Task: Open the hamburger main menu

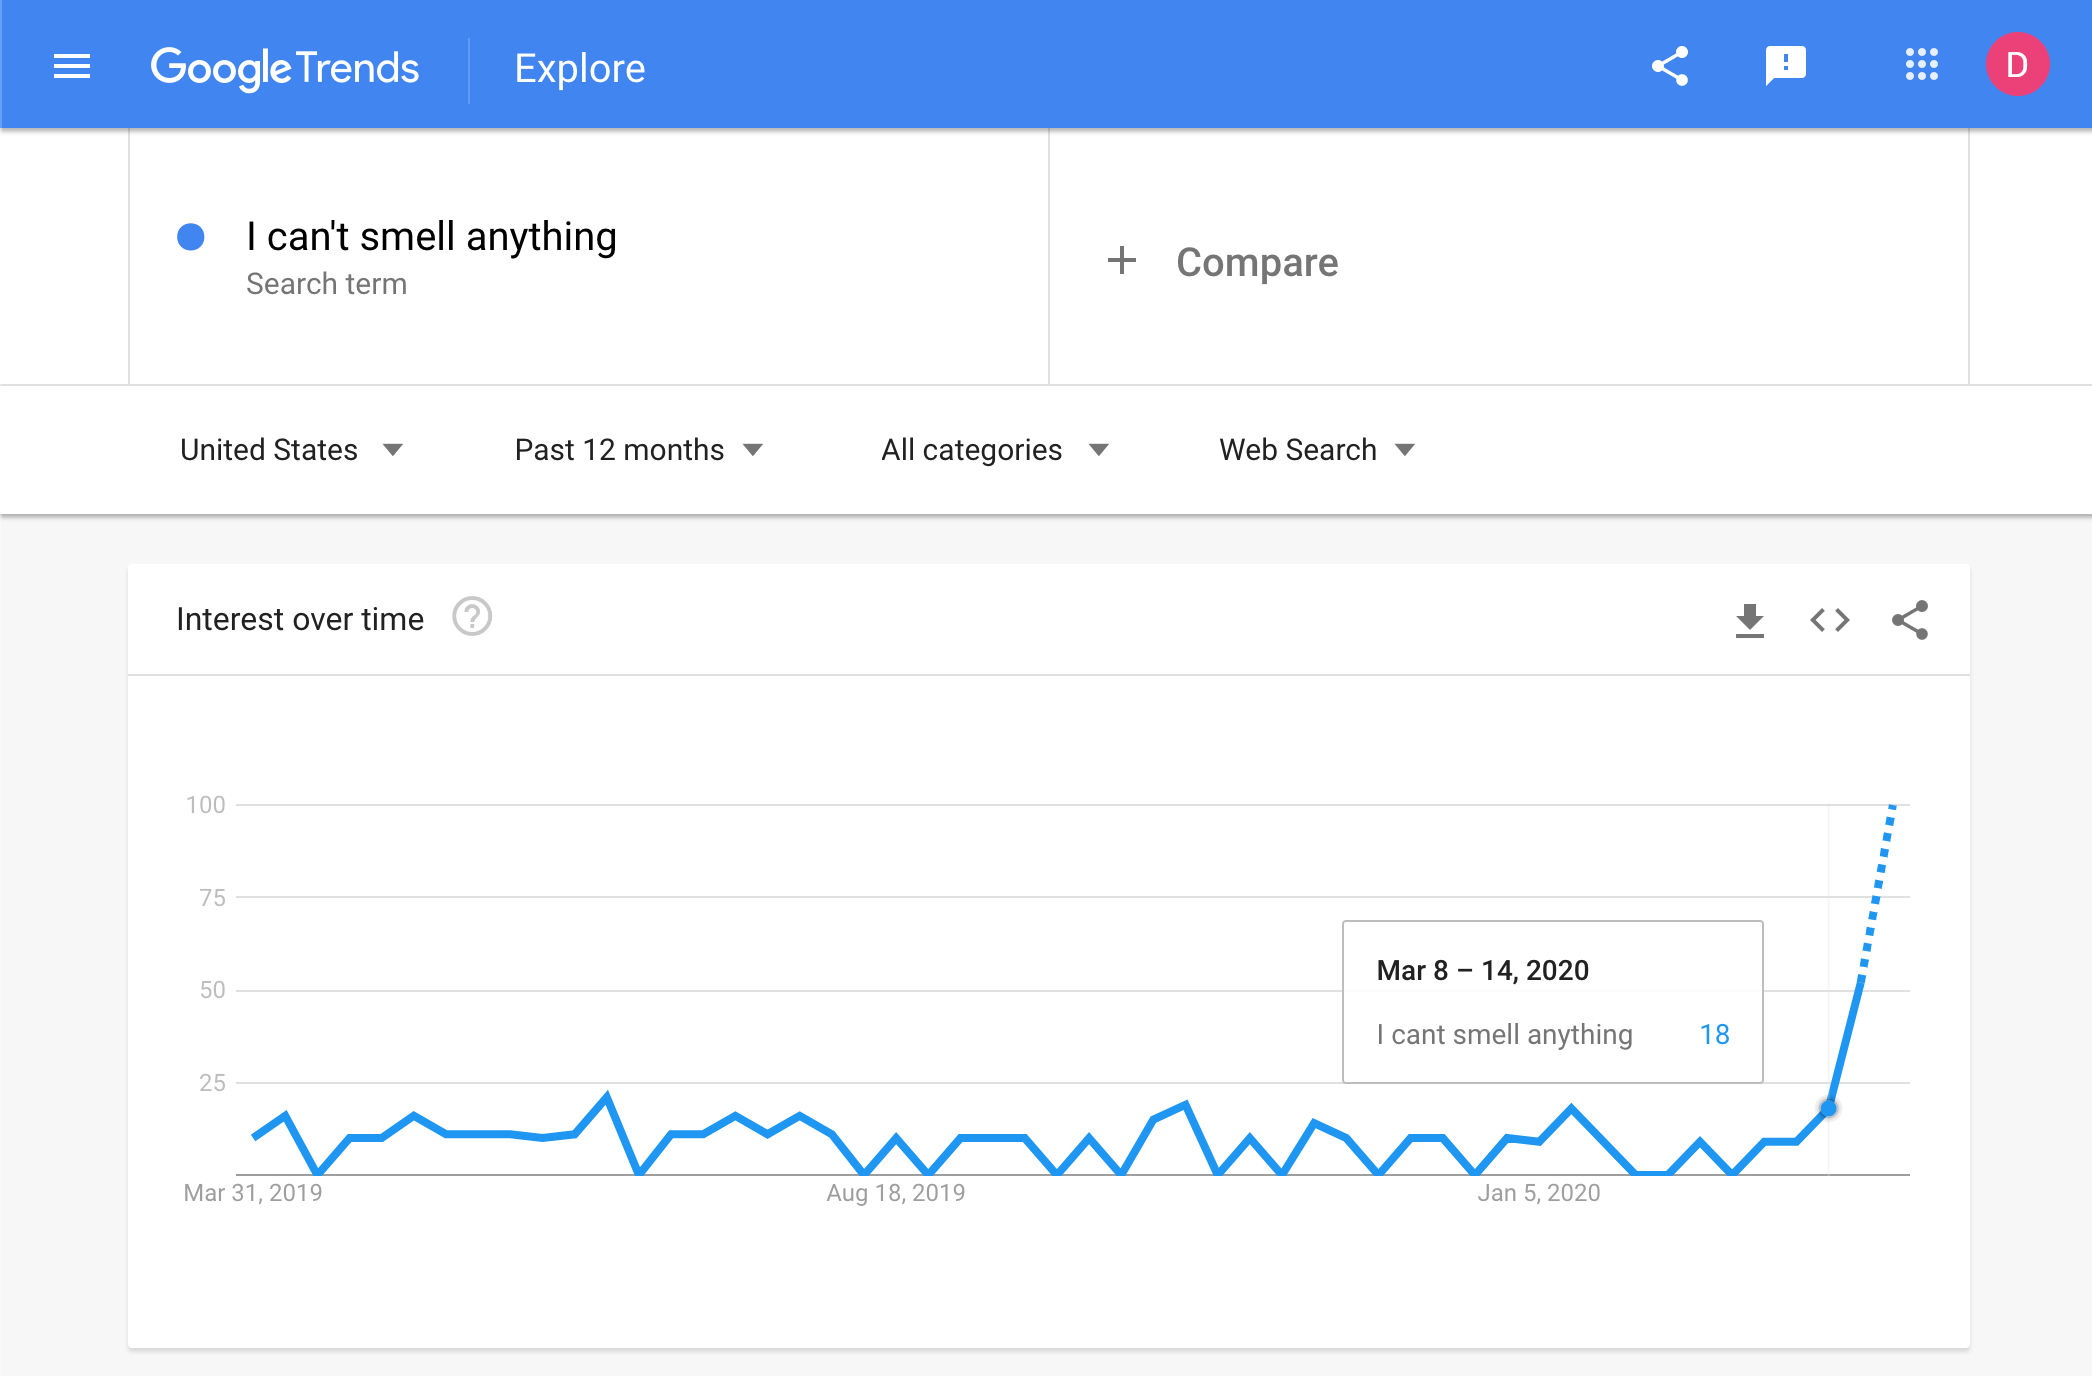Action: pos(72,67)
